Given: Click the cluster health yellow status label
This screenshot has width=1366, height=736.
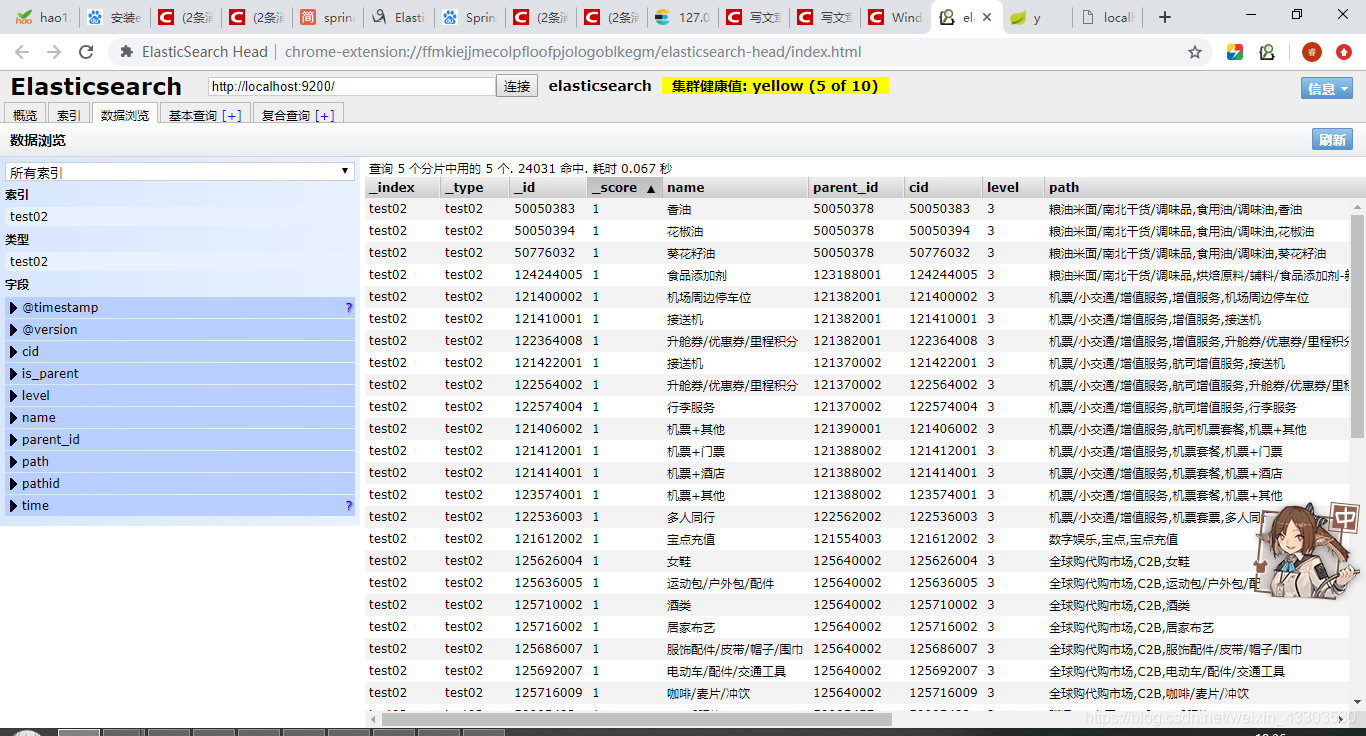Looking at the screenshot, I should (775, 86).
